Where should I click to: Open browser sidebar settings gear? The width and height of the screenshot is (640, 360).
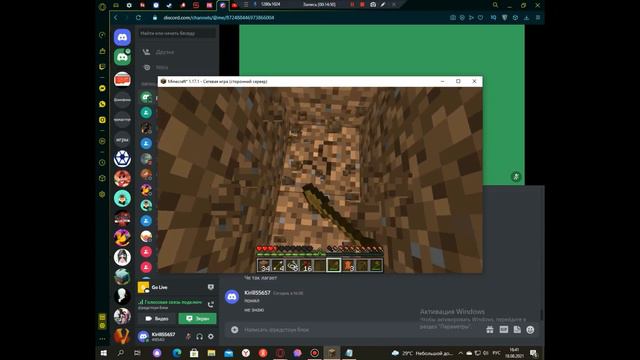102,194
